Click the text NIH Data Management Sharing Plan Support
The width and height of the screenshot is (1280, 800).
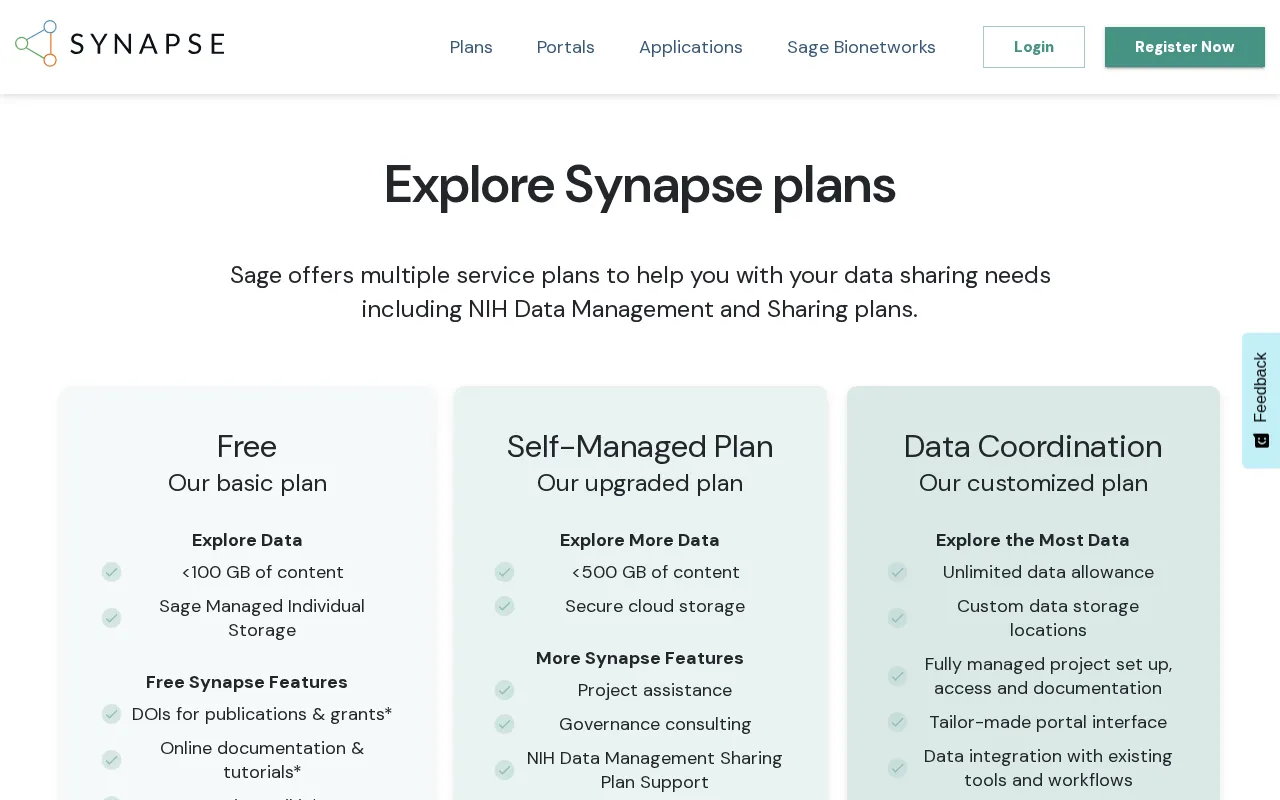click(655, 770)
